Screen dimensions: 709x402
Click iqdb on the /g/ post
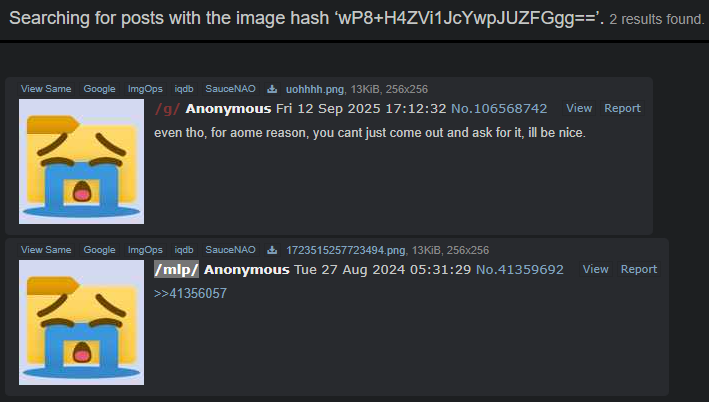pos(184,89)
